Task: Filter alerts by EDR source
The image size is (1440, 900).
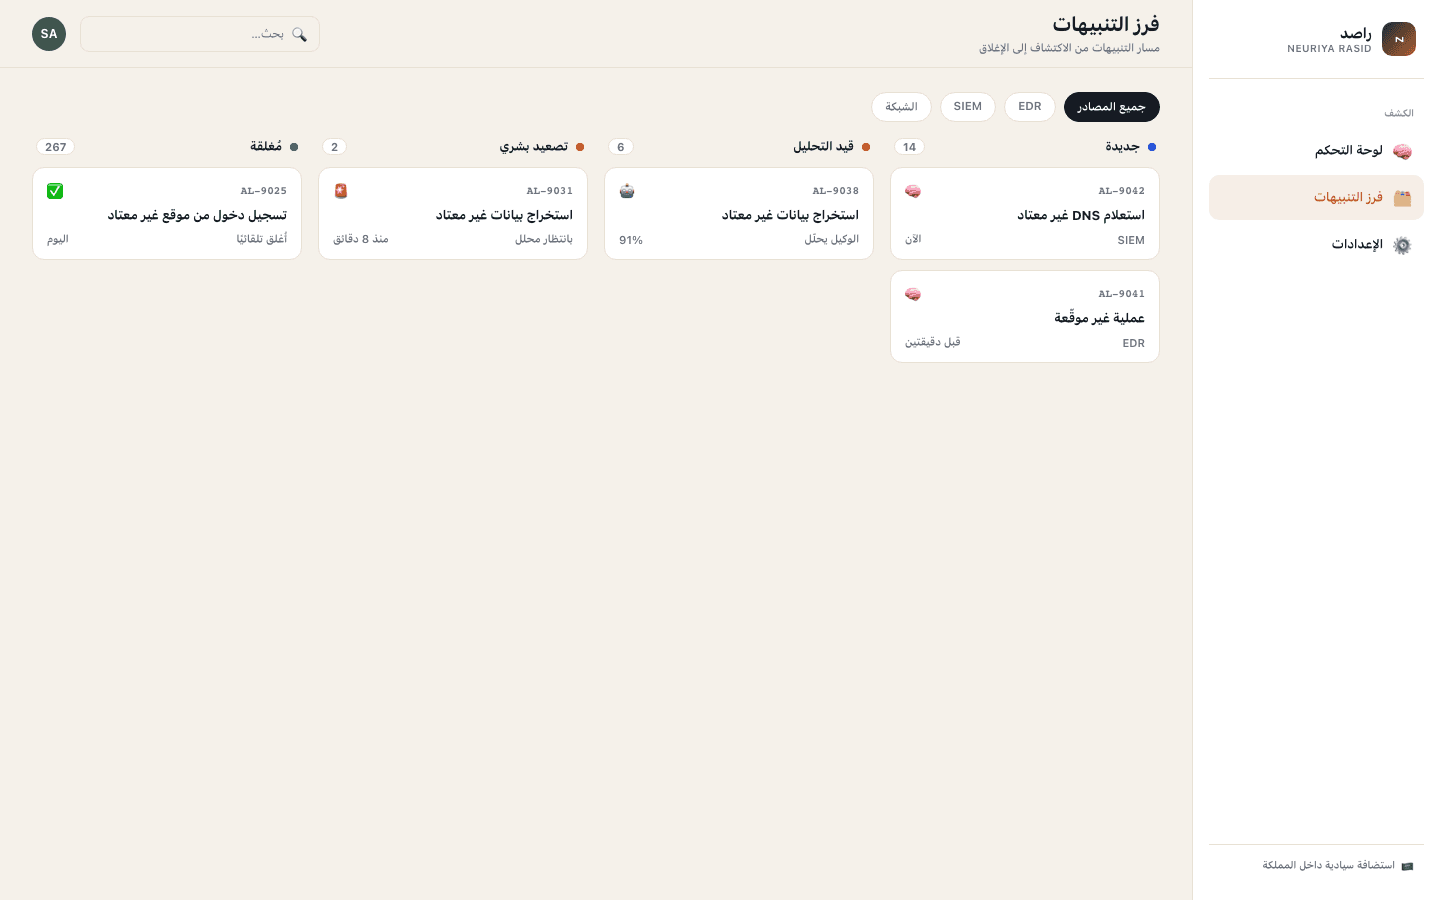Action: pyautogui.click(x=1030, y=107)
